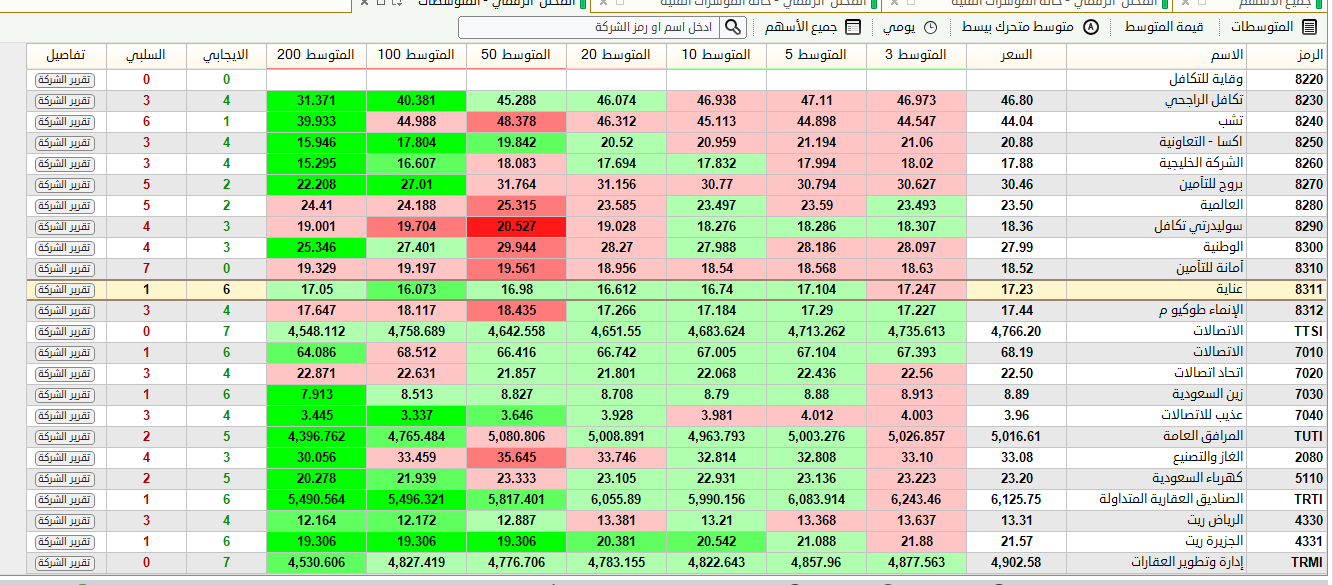Click the green 64.086 cell for الاتصالات
Screen dimensions: 1333x585
(x=316, y=352)
